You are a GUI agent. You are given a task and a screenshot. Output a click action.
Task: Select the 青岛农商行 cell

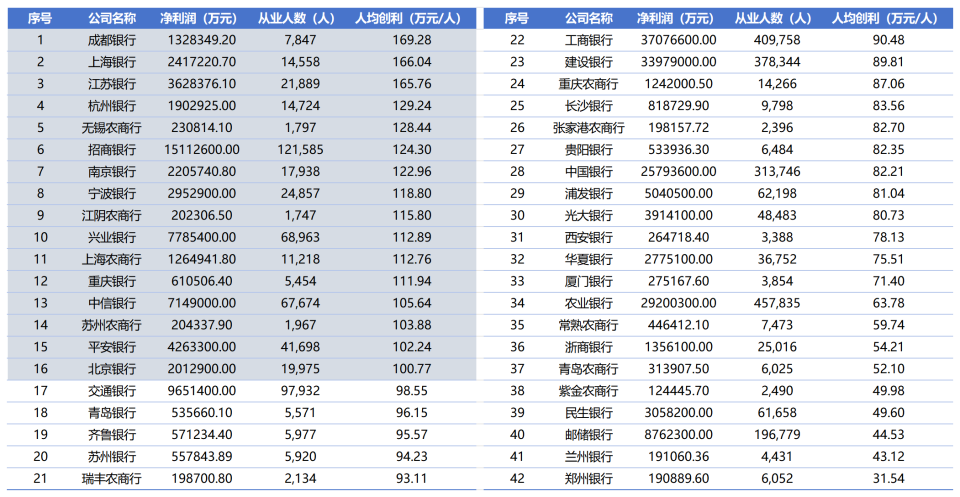tap(588, 369)
